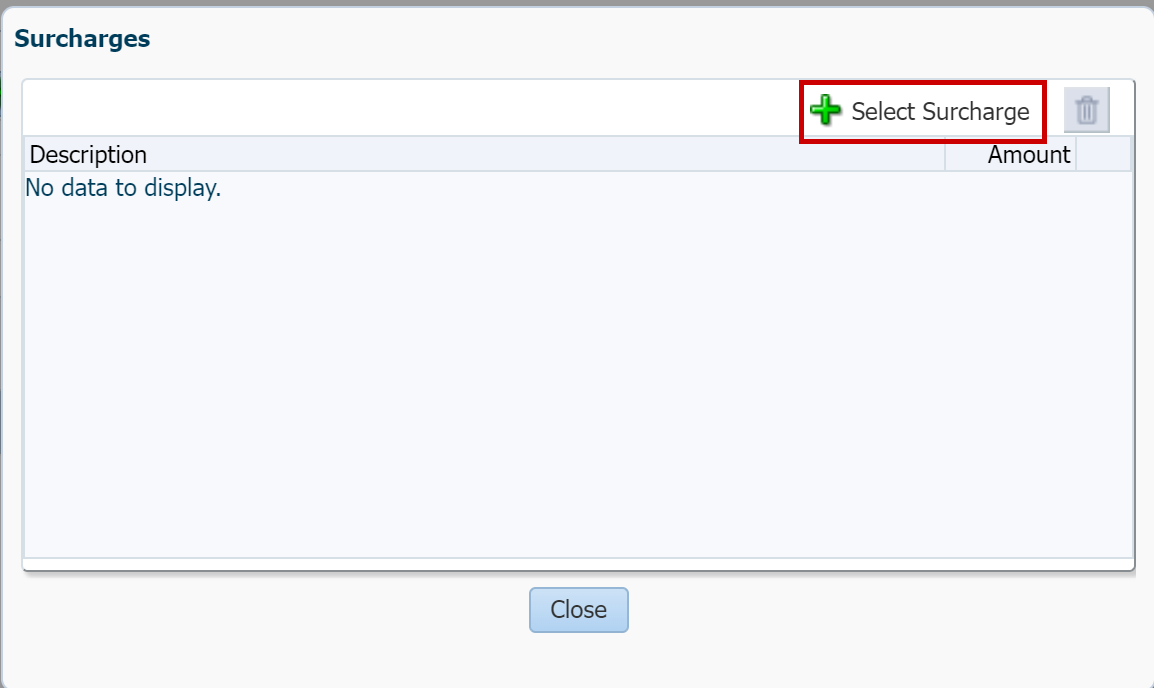1154x688 pixels.
Task: Add a surcharge using the plus icon
Action: [x=825, y=110]
